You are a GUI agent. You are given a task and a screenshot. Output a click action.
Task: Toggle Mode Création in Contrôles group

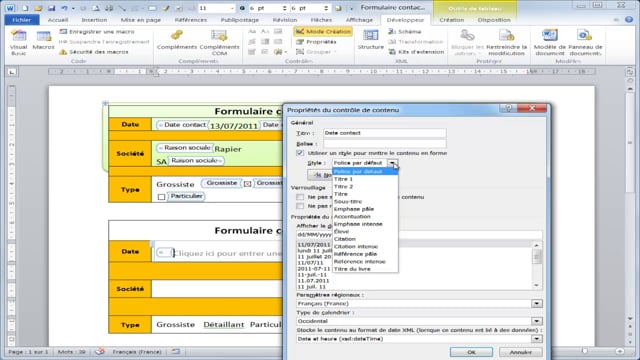[323, 31]
